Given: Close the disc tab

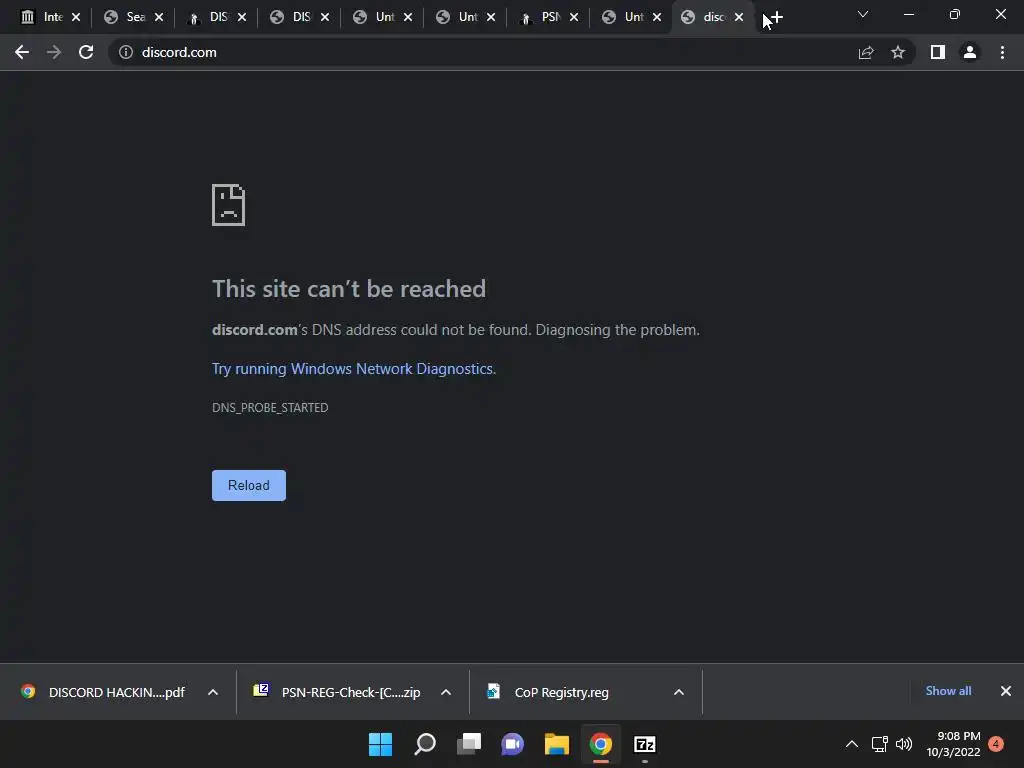Looking at the screenshot, I should (739, 18).
